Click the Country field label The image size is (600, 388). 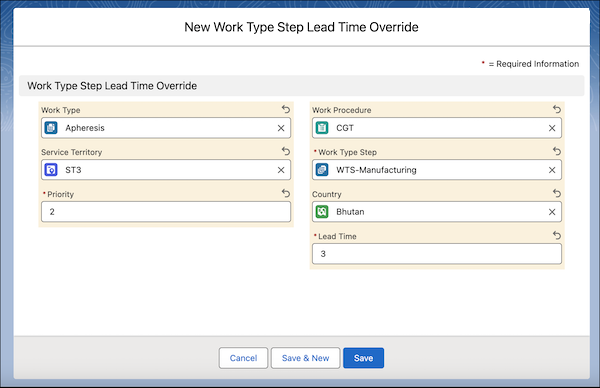(x=327, y=194)
